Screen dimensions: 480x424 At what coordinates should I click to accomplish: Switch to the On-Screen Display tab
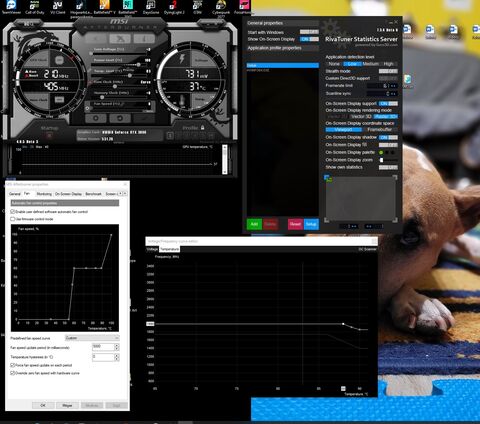tap(68, 194)
